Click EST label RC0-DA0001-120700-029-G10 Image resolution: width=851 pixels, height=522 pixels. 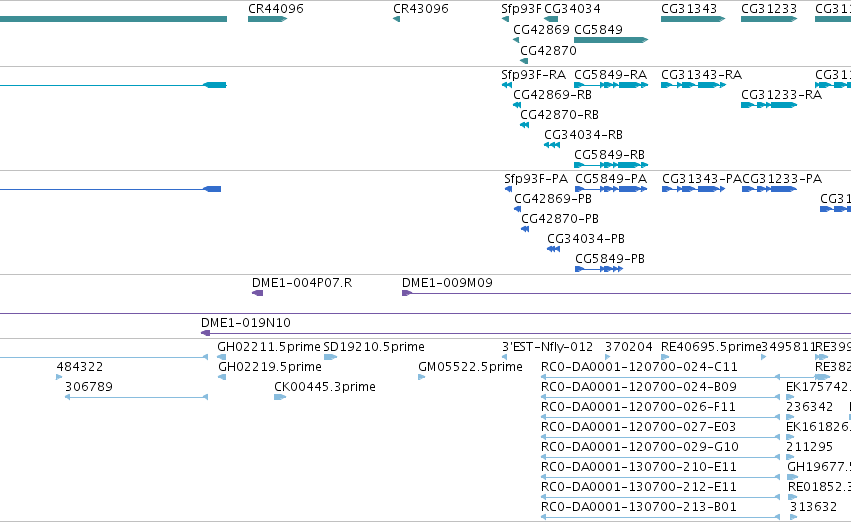click(640, 447)
